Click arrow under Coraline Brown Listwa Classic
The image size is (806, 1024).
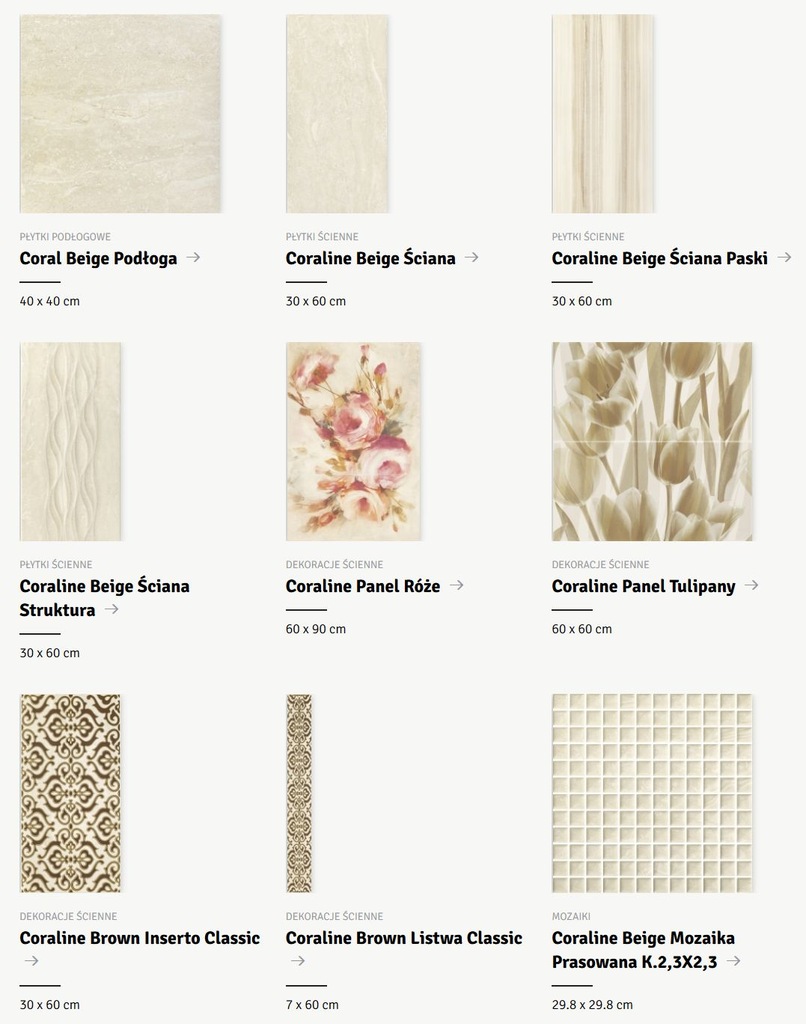(298, 961)
